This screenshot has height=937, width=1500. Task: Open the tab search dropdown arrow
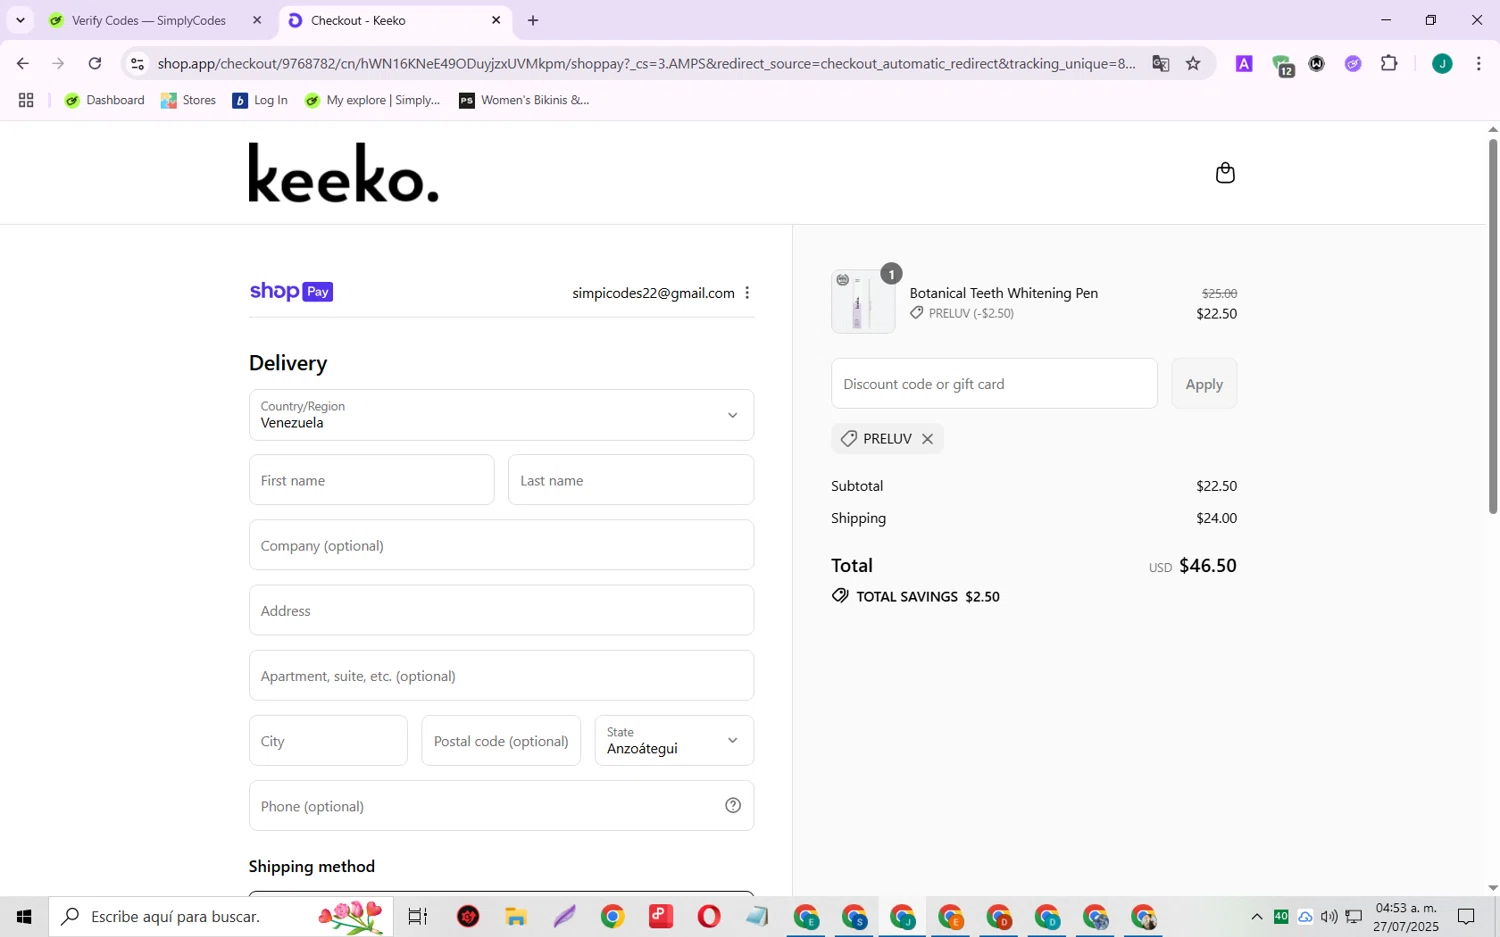pyautogui.click(x=20, y=20)
